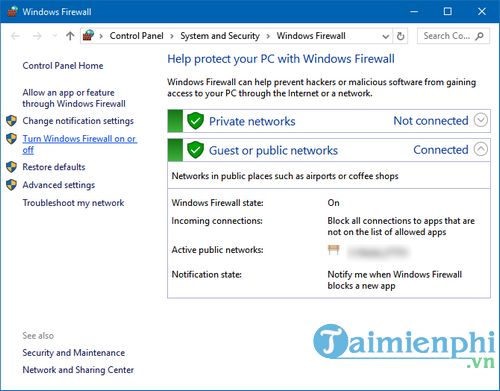The width and height of the screenshot is (500, 391).
Task: Click the Incoming connections label
Action: pyautogui.click(x=217, y=221)
